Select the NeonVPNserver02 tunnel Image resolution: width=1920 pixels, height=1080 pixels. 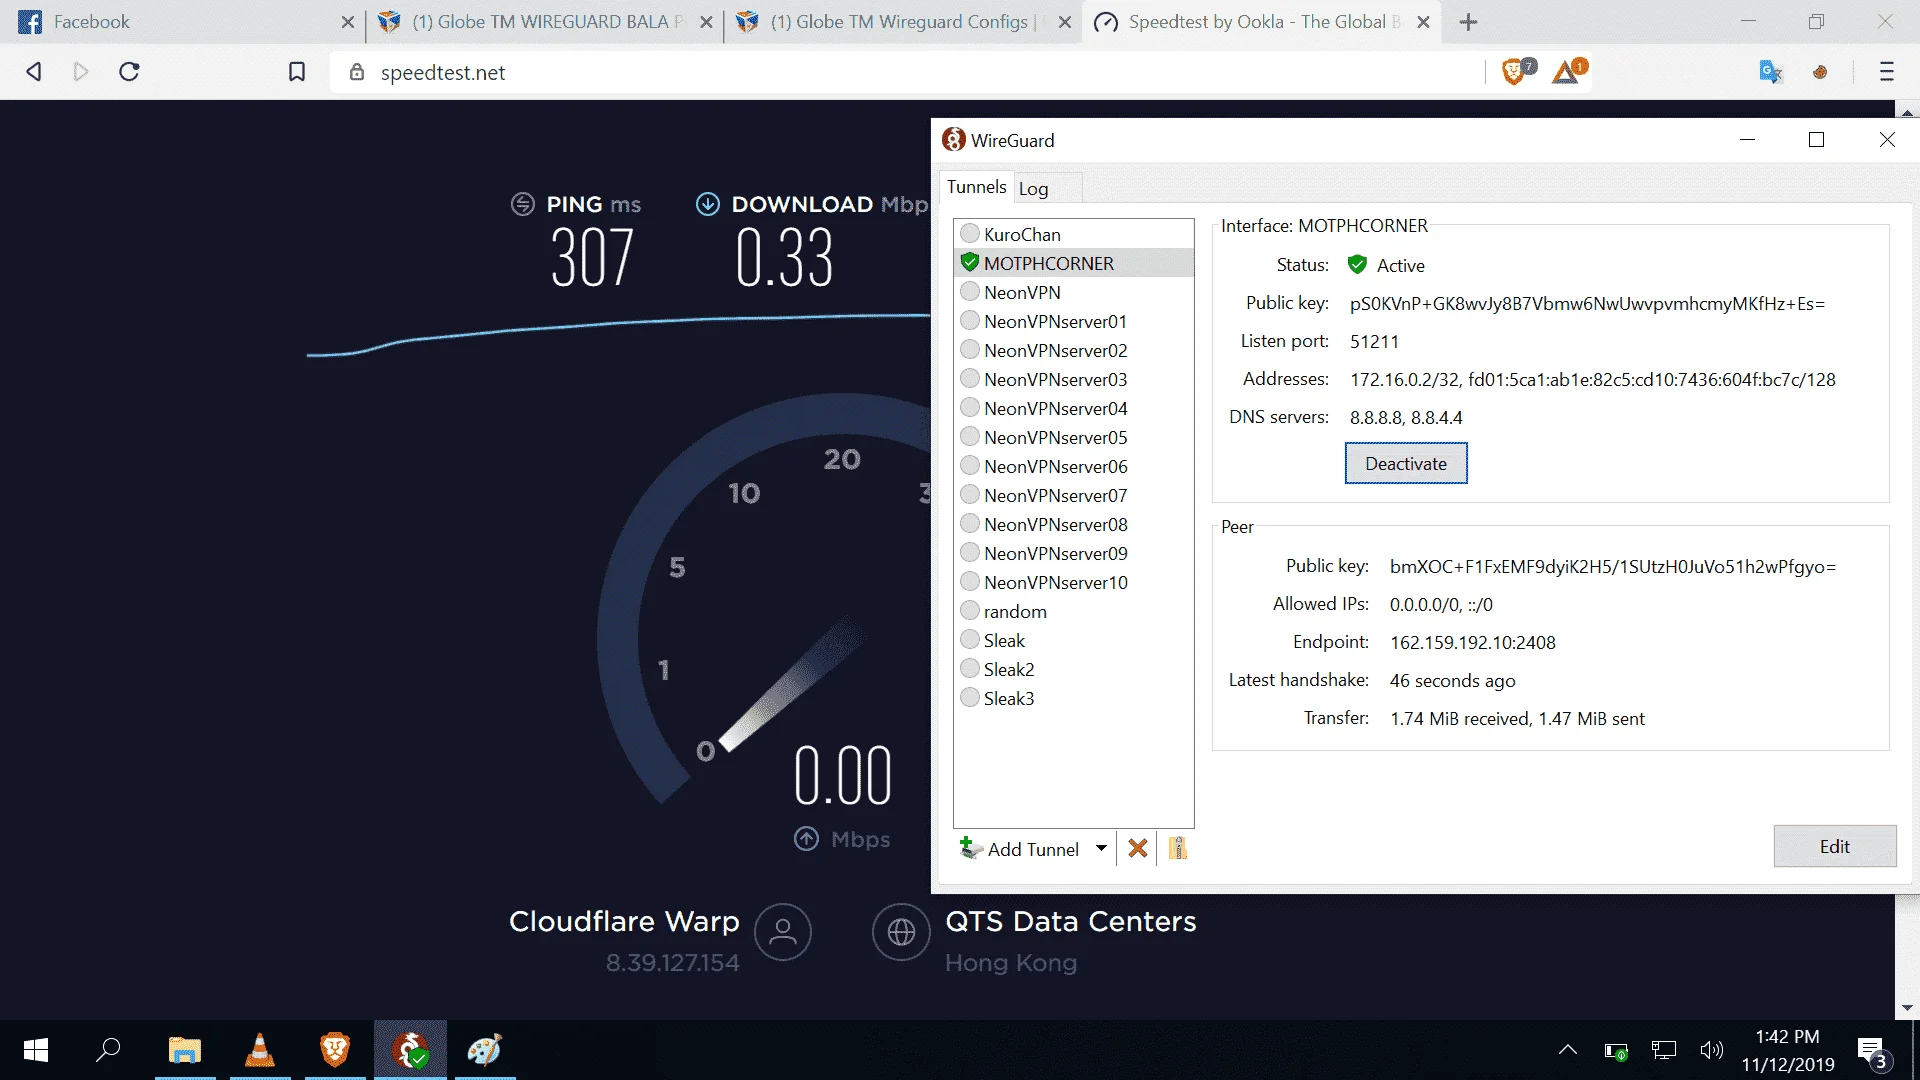(1074, 350)
